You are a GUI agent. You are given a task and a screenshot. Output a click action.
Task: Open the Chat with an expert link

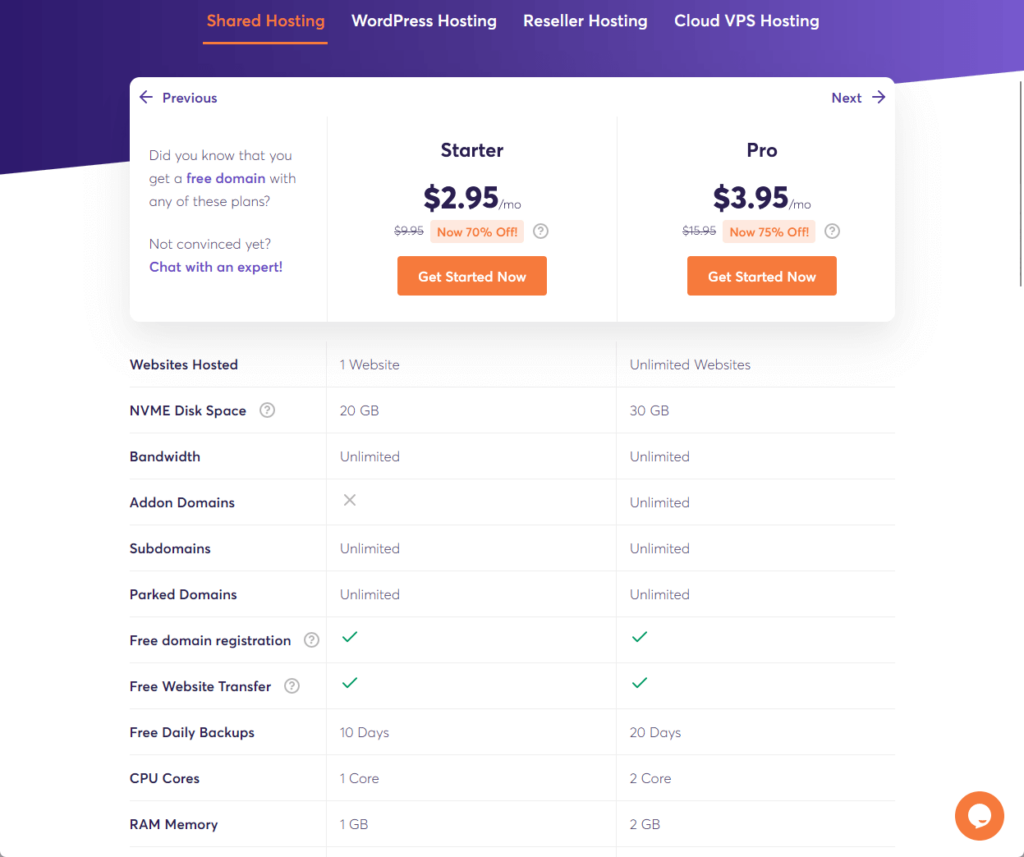pos(215,267)
